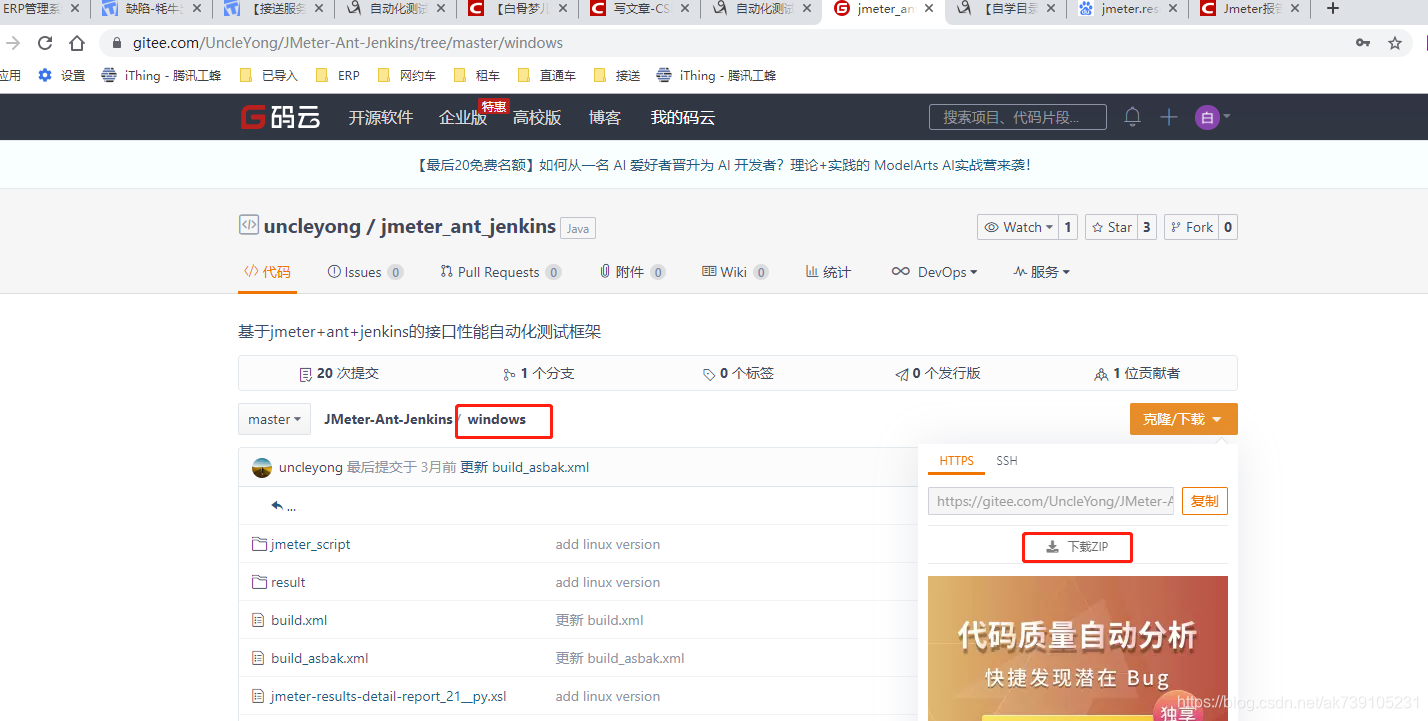Viewport: 1428px width, 721px height.
Task: Open the 代码质量自动分析 ad banner
Action: tap(1078, 648)
